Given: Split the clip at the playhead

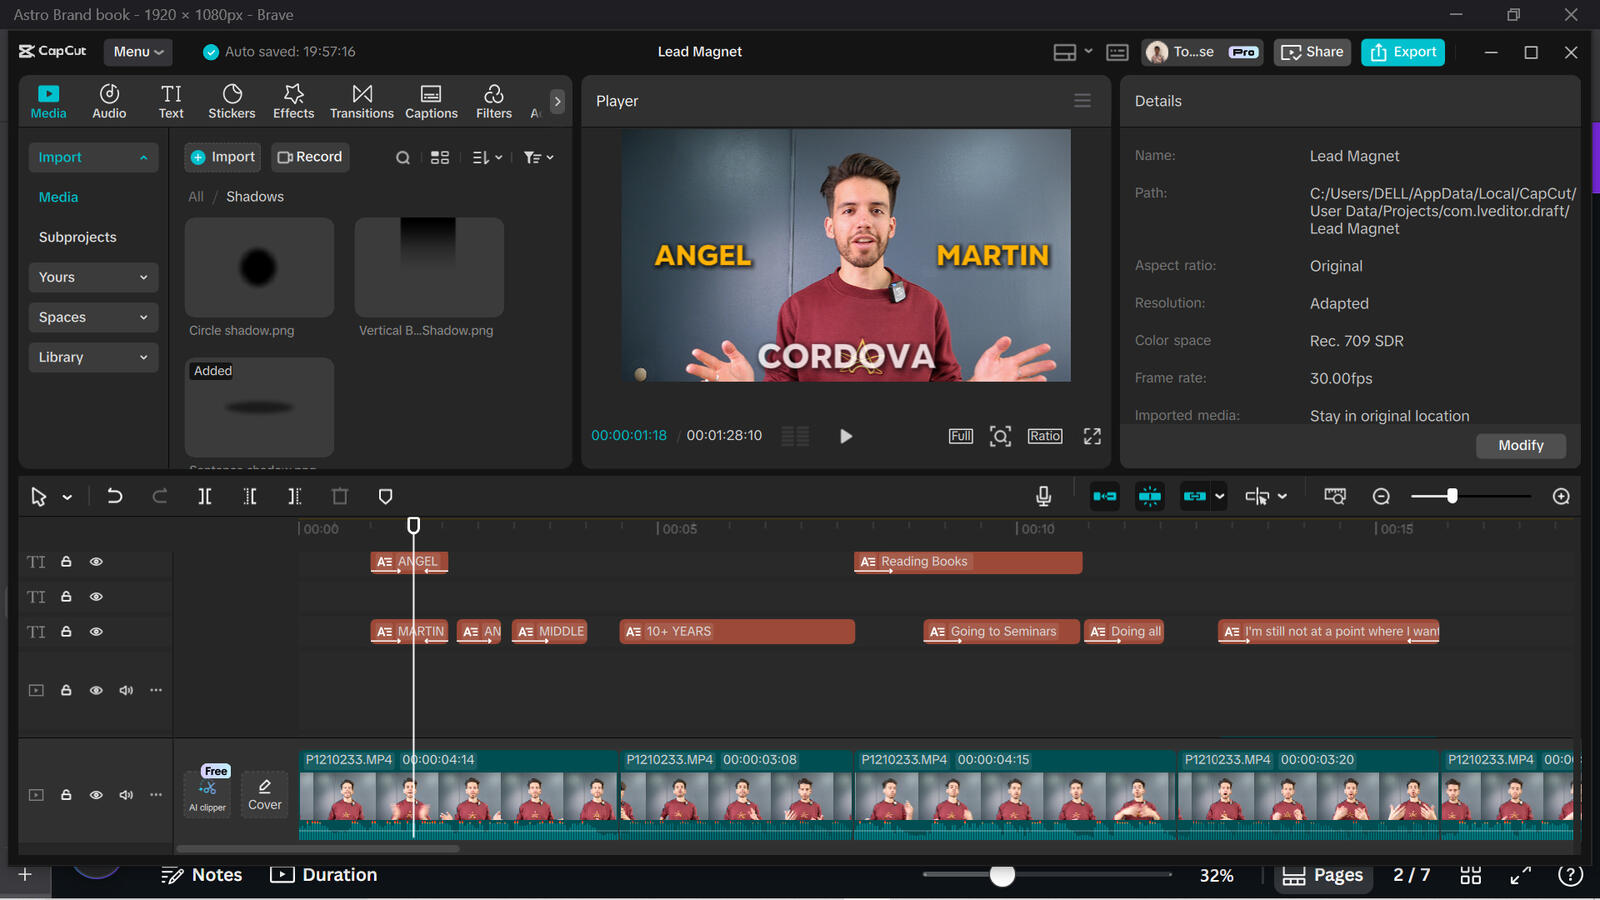Looking at the screenshot, I should point(205,496).
